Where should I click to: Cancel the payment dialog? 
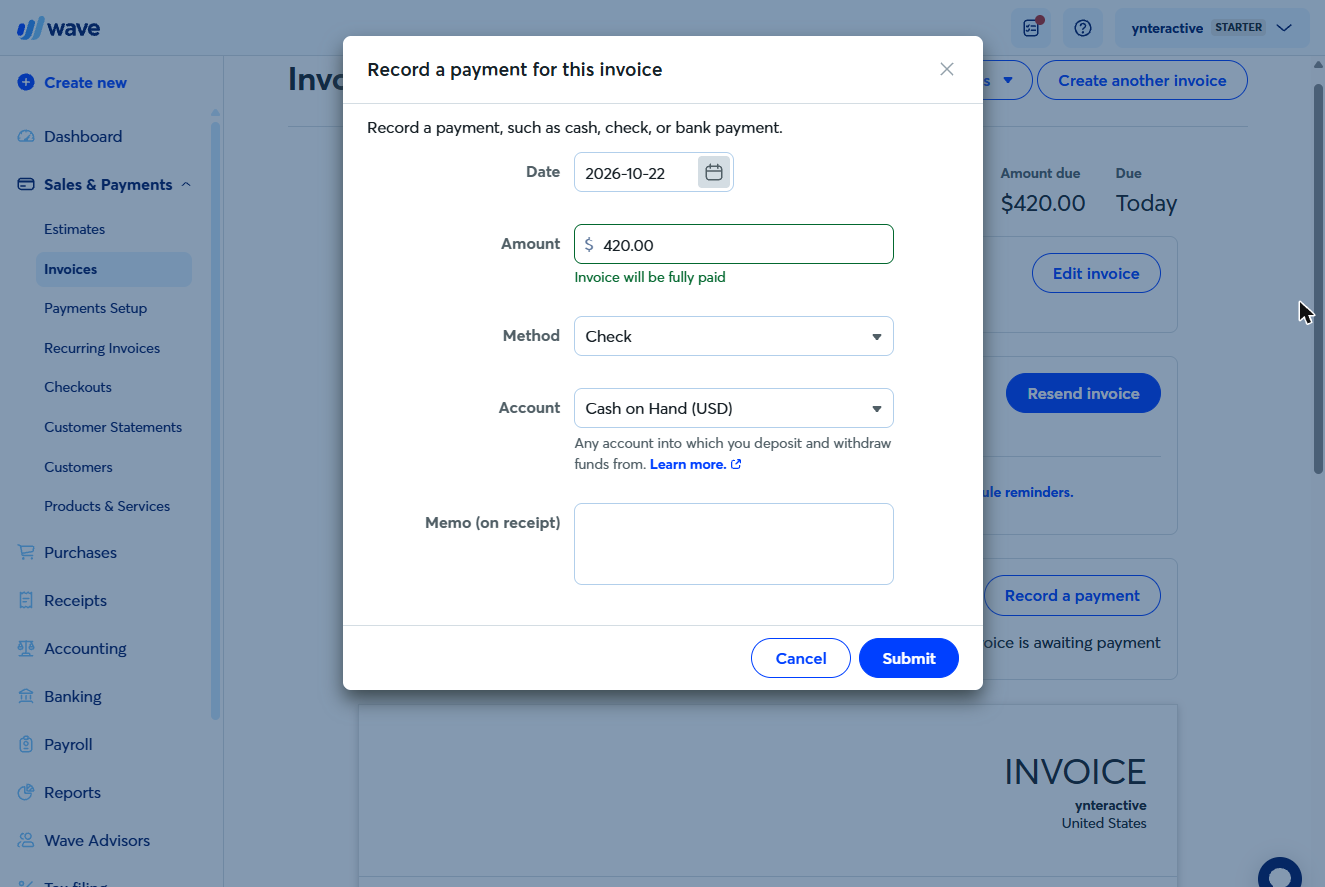pos(801,658)
